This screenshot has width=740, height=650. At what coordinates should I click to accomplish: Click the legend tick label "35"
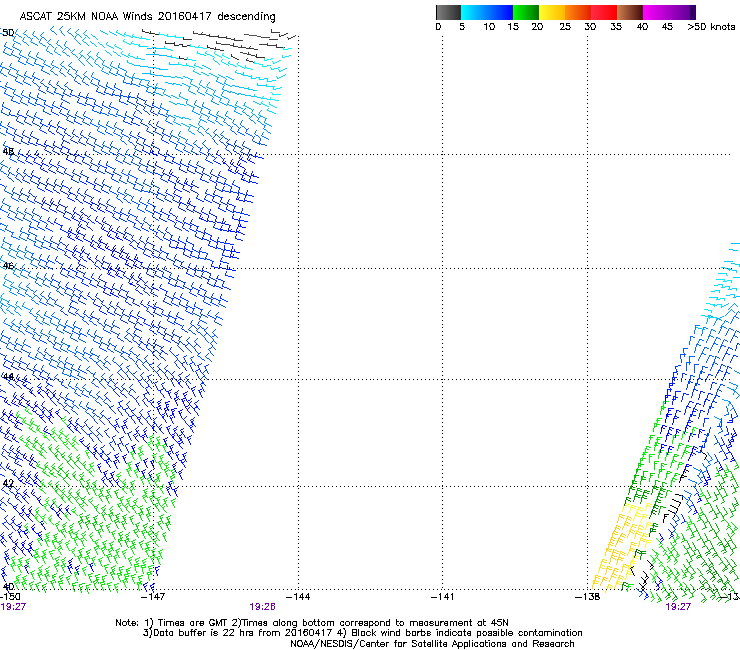pos(616,27)
